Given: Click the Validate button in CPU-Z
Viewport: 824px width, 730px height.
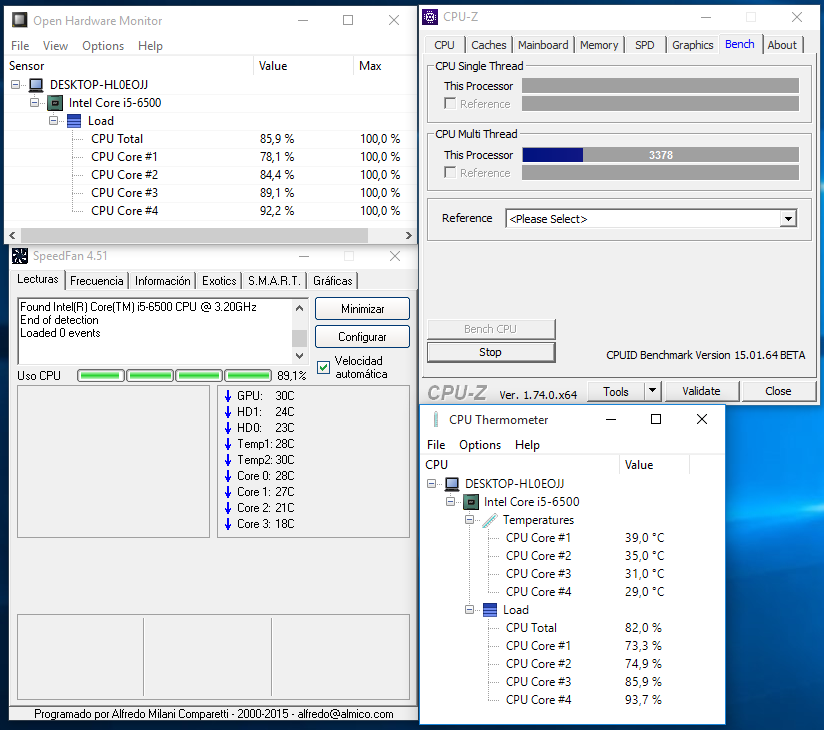Looking at the screenshot, I should click(702, 391).
